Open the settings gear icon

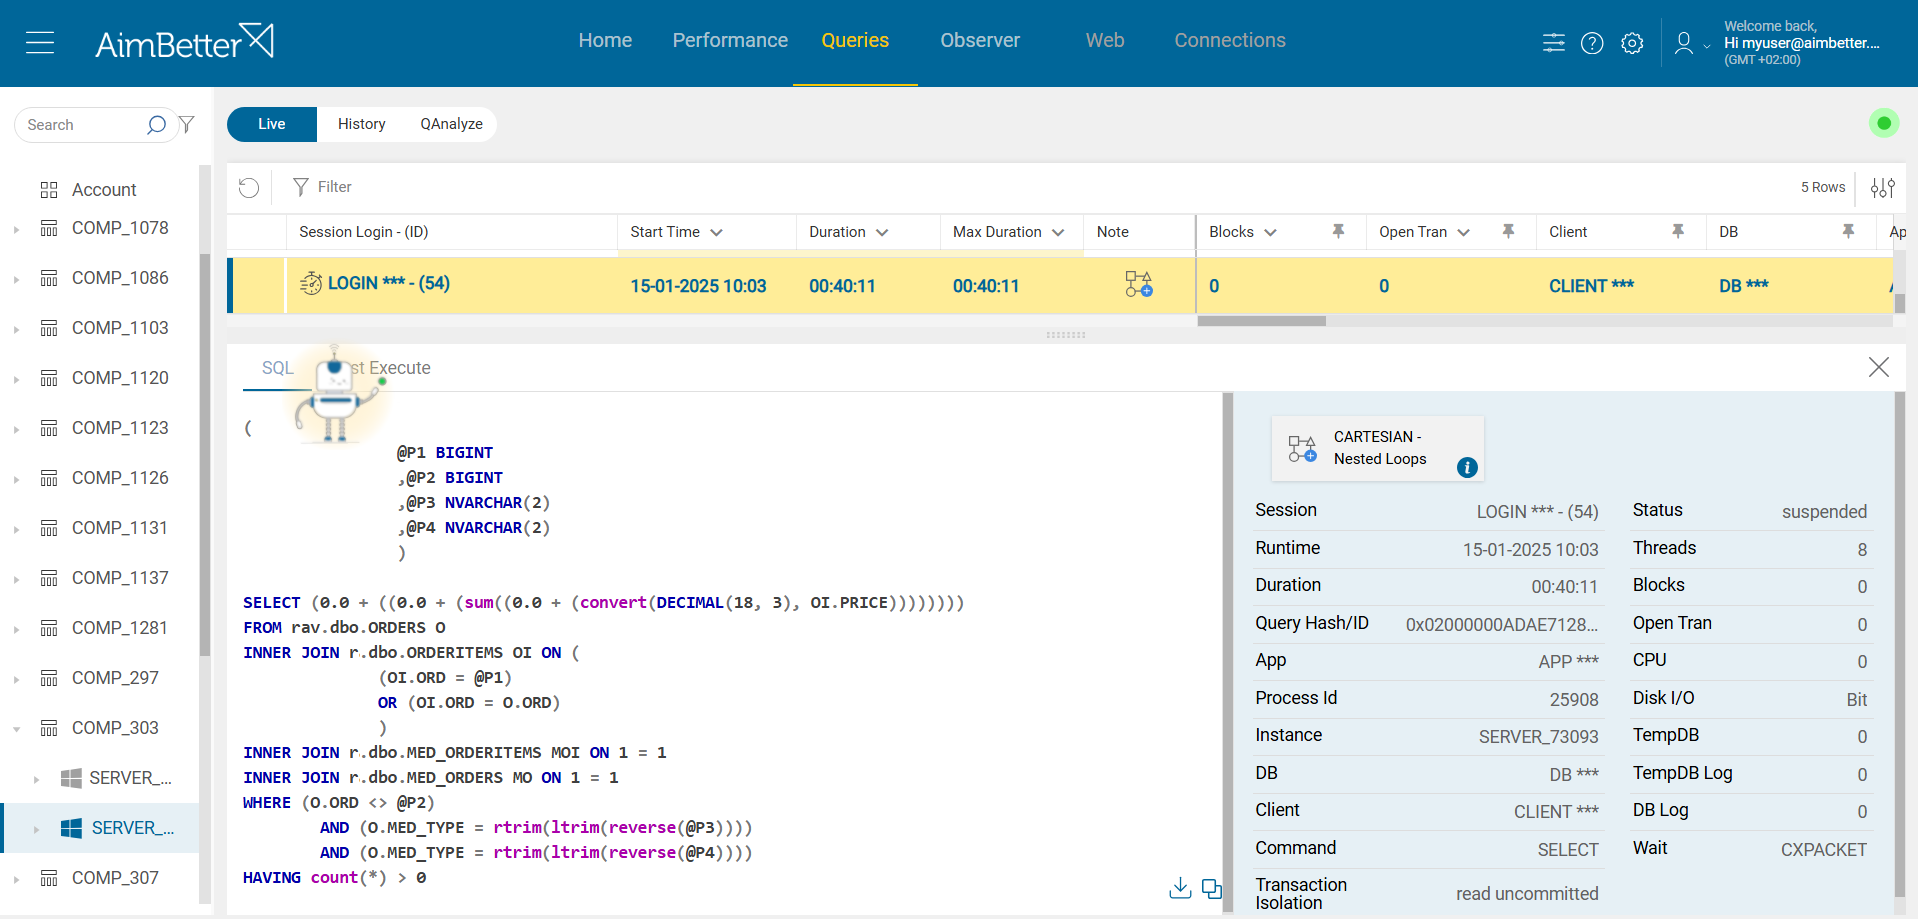1632,43
